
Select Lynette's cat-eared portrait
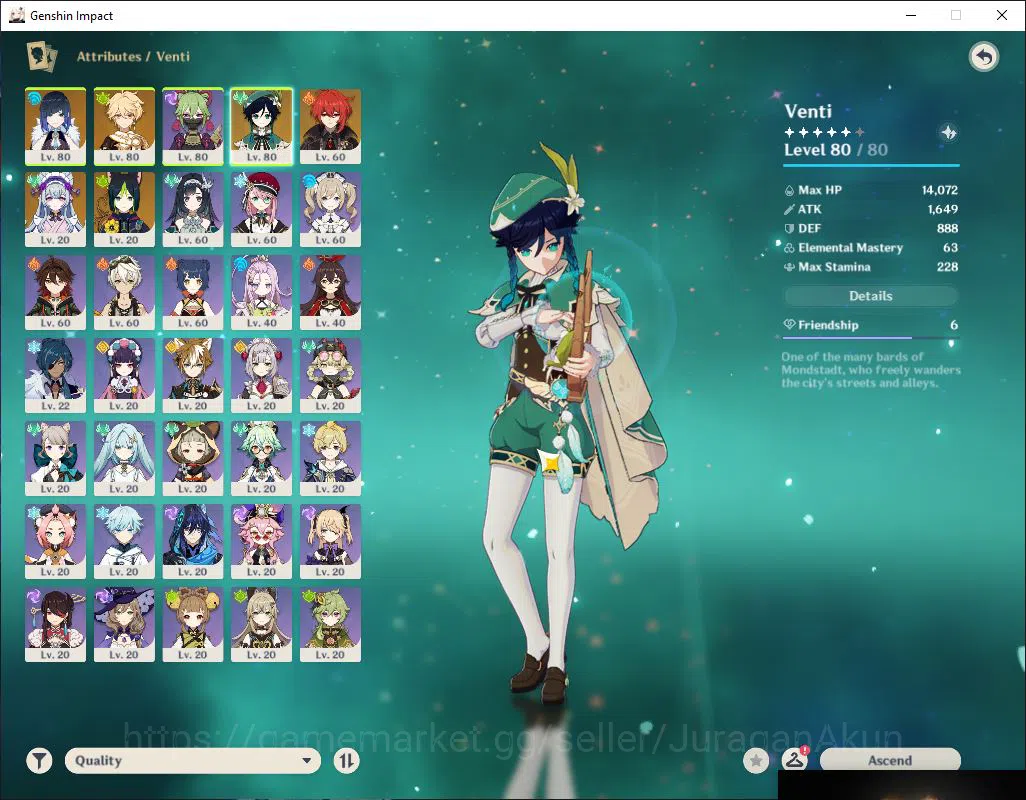[56, 459]
